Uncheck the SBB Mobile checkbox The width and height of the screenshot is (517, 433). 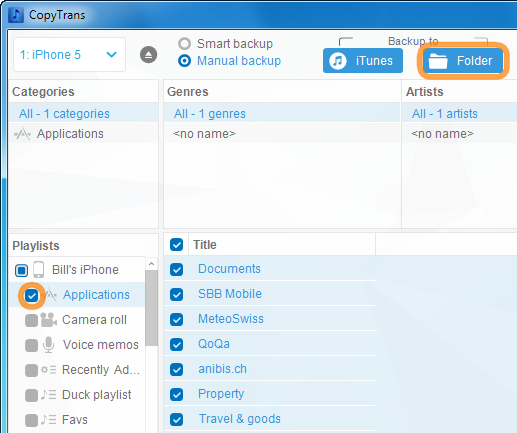(x=176, y=294)
